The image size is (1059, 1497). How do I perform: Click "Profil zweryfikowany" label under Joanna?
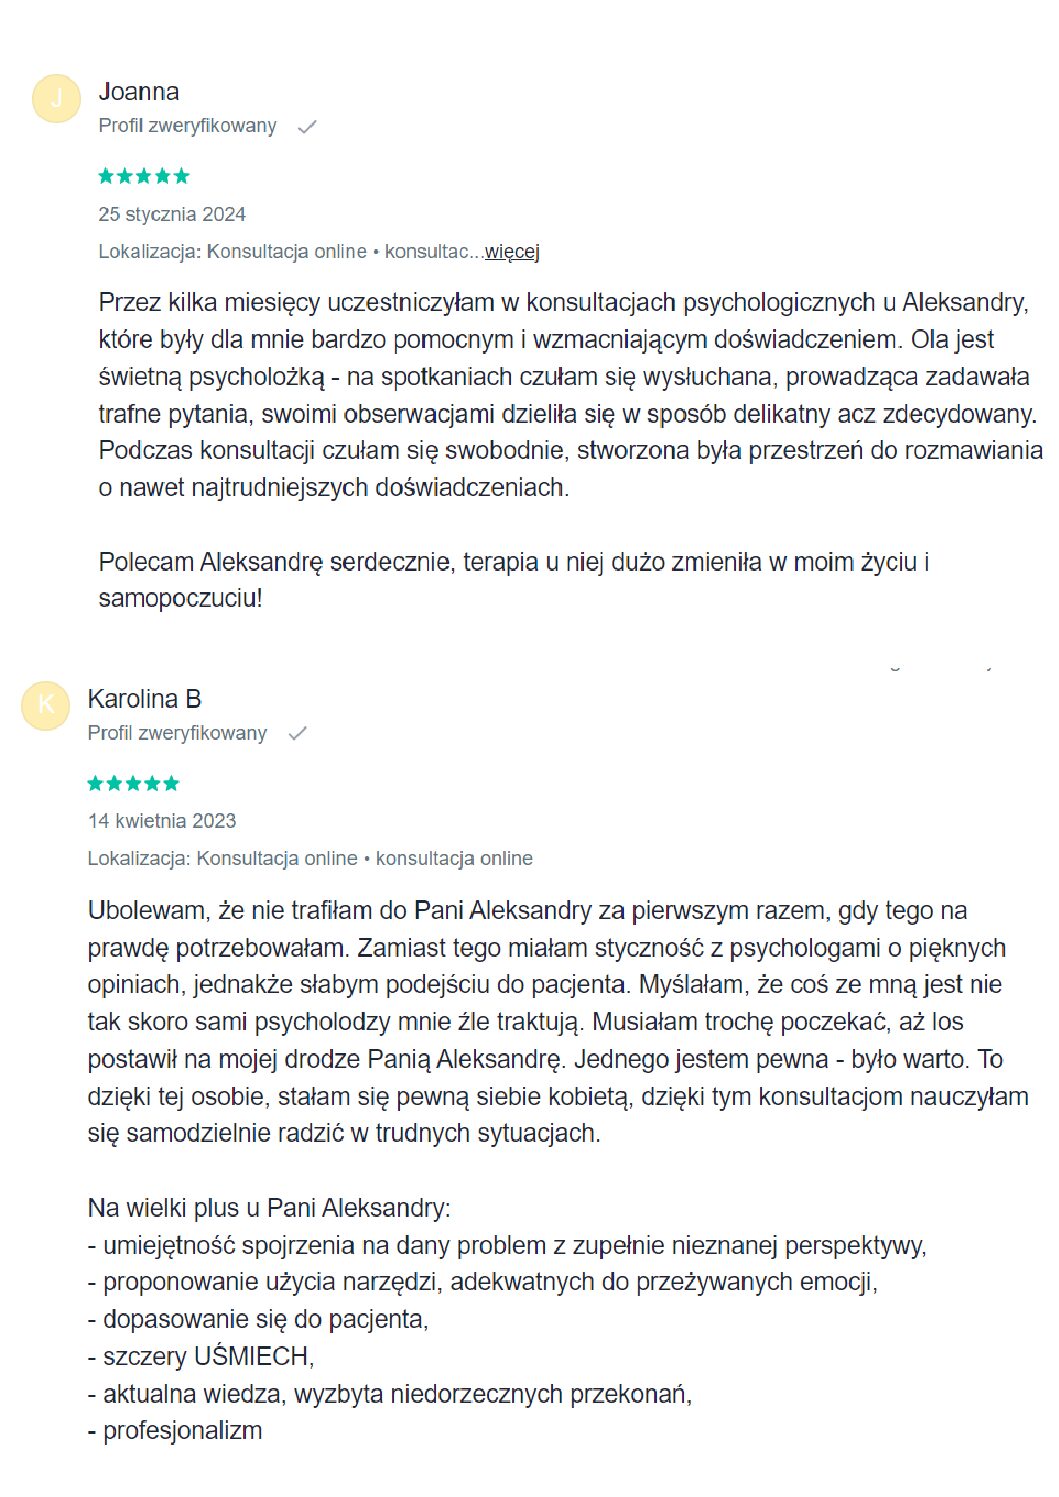[x=187, y=126]
